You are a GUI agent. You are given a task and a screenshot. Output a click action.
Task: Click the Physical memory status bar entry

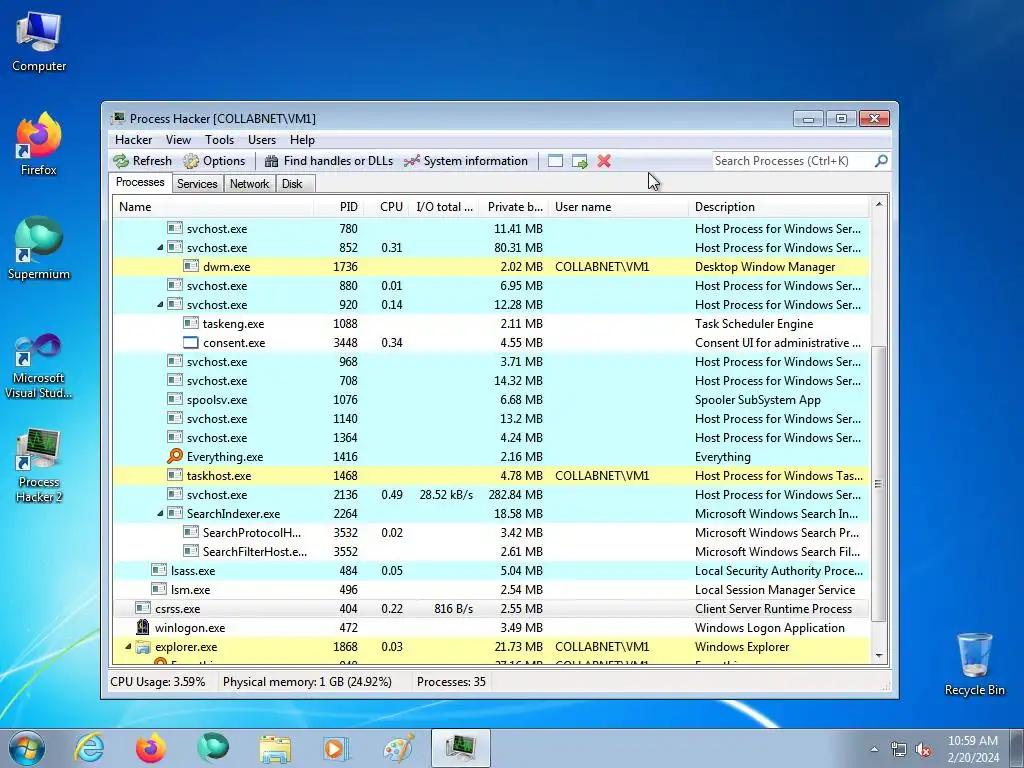click(x=307, y=682)
